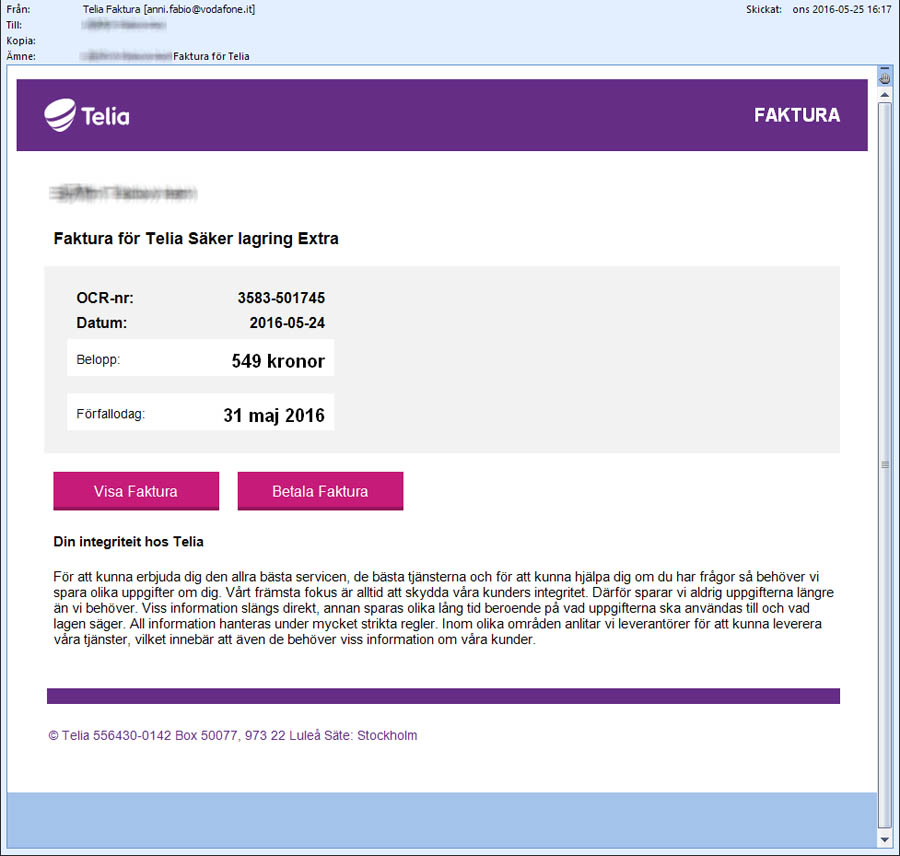Click the blurred recipient in the Till field

click(x=124, y=25)
